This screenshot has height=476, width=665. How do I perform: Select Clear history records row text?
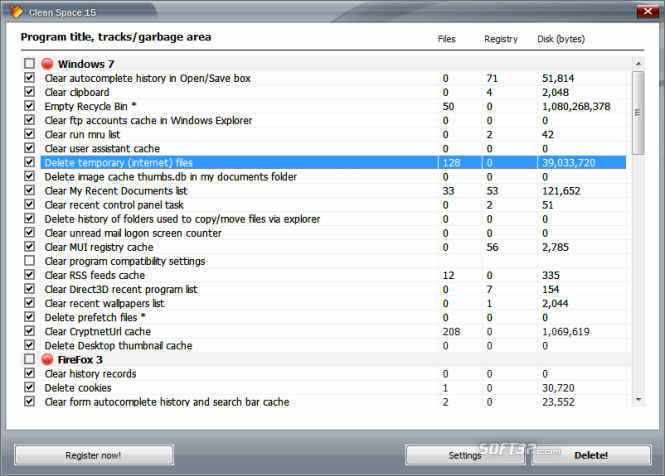[x=90, y=374]
